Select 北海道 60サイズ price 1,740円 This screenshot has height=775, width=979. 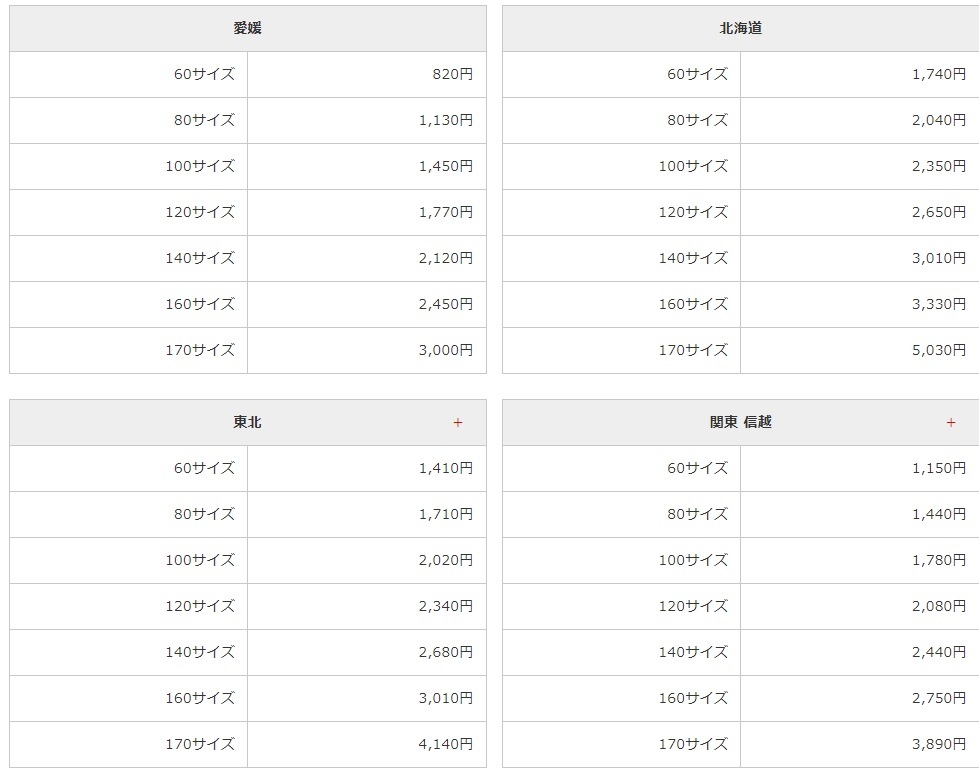(939, 74)
